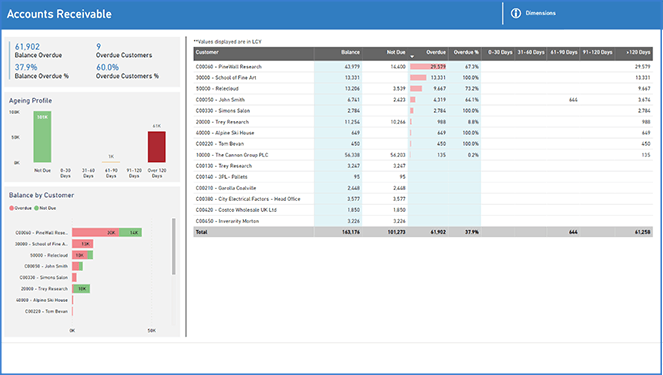
Task: Select the C00060 - PineWall Research row
Action: pyautogui.click(x=423, y=67)
